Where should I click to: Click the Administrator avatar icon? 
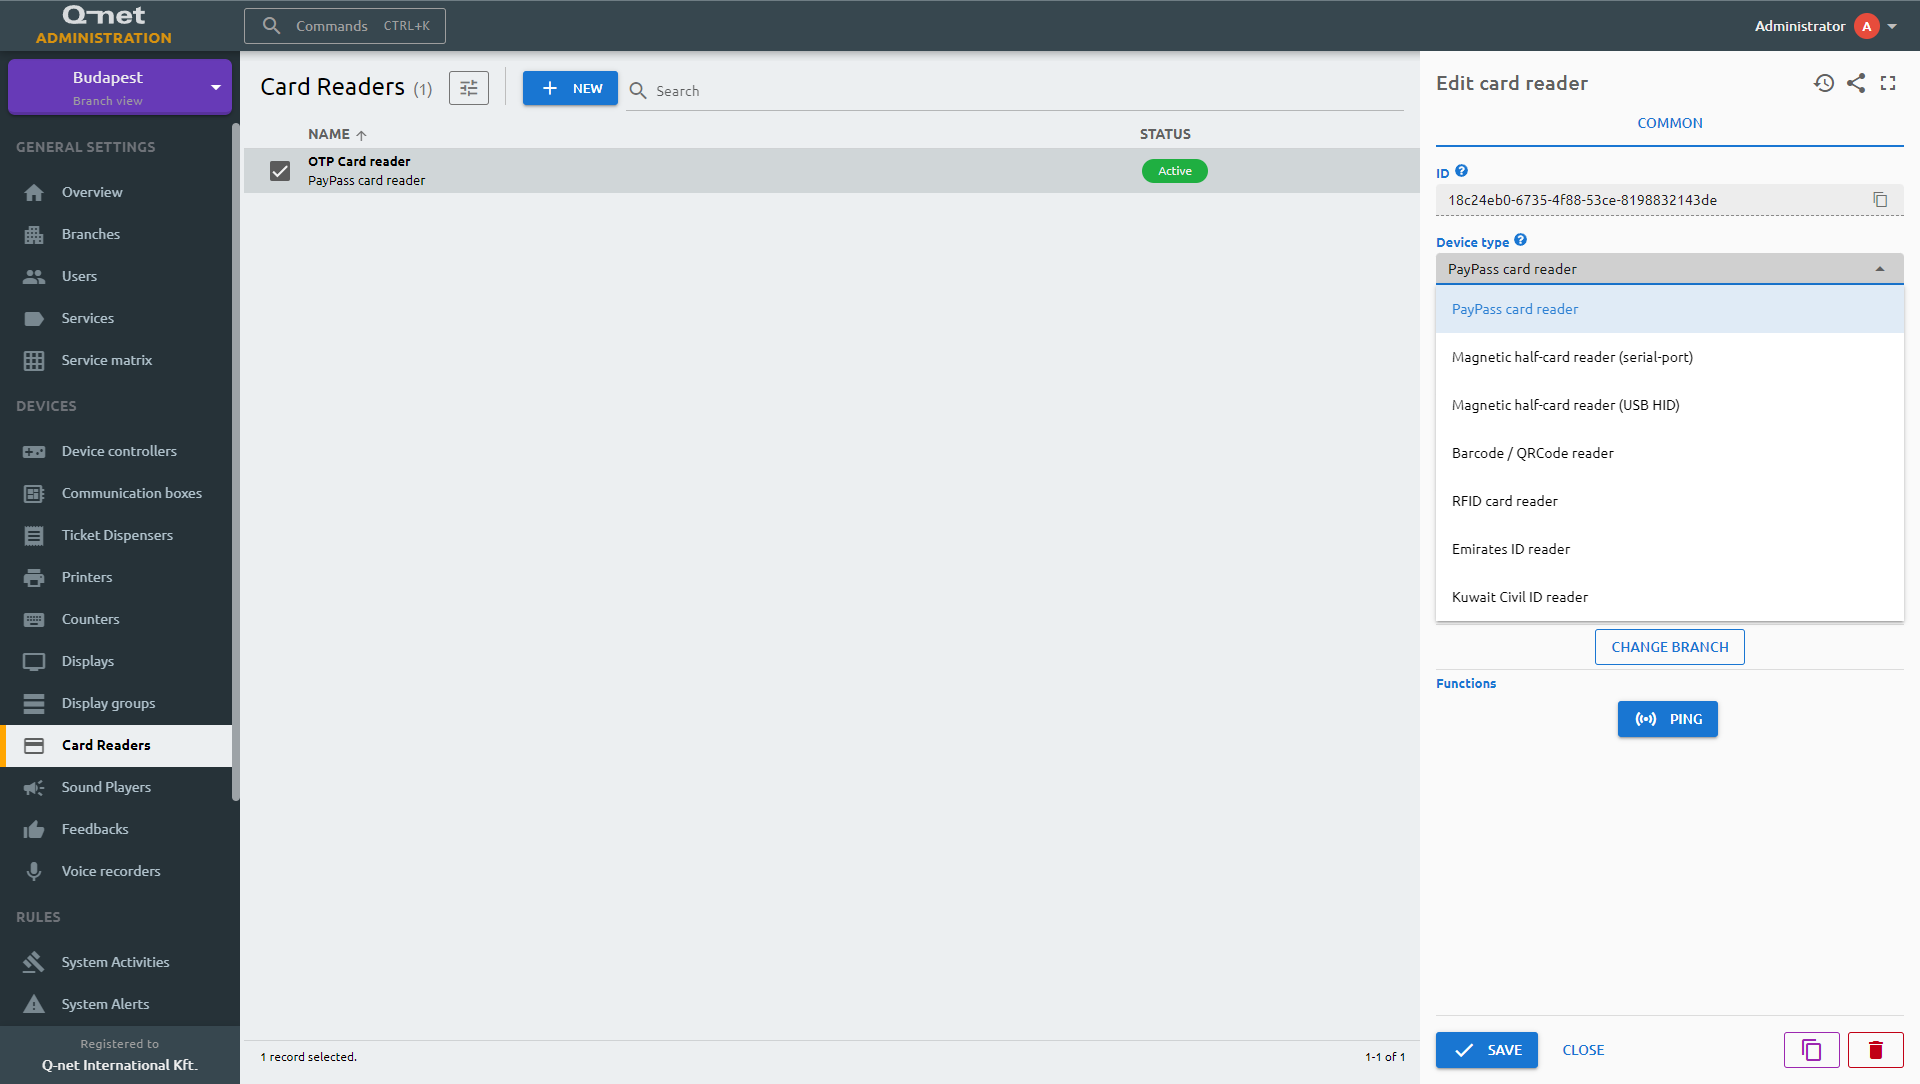pos(1866,26)
